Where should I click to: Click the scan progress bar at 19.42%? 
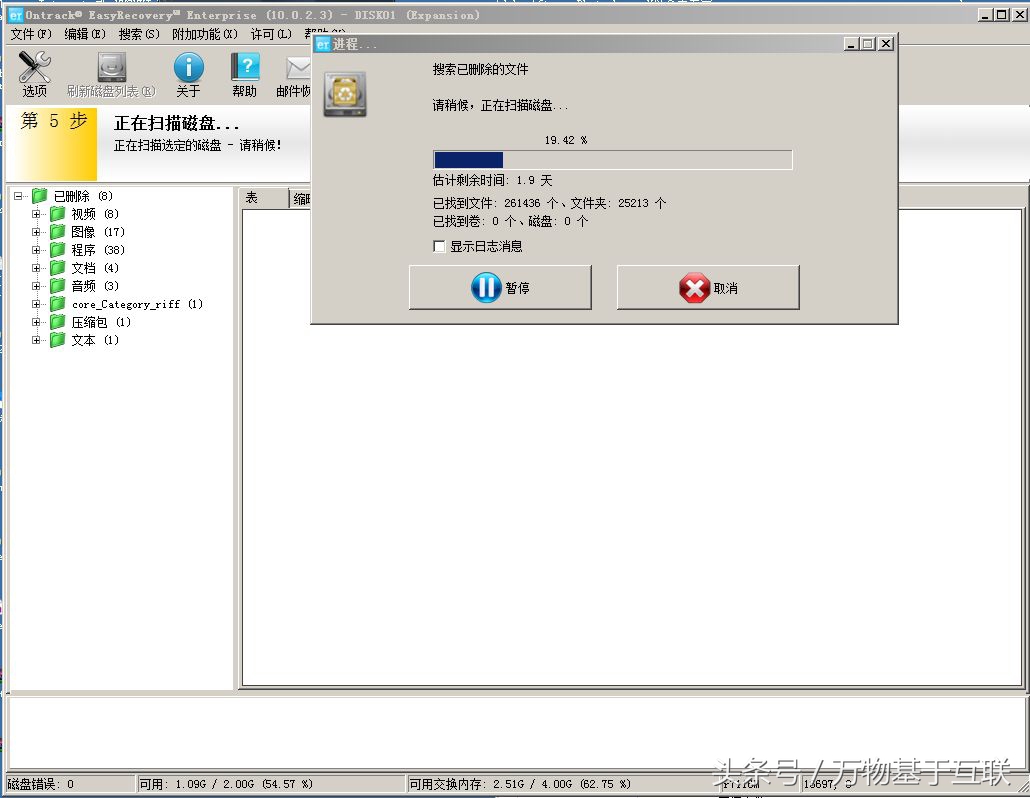pyautogui.click(x=612, y=160)
